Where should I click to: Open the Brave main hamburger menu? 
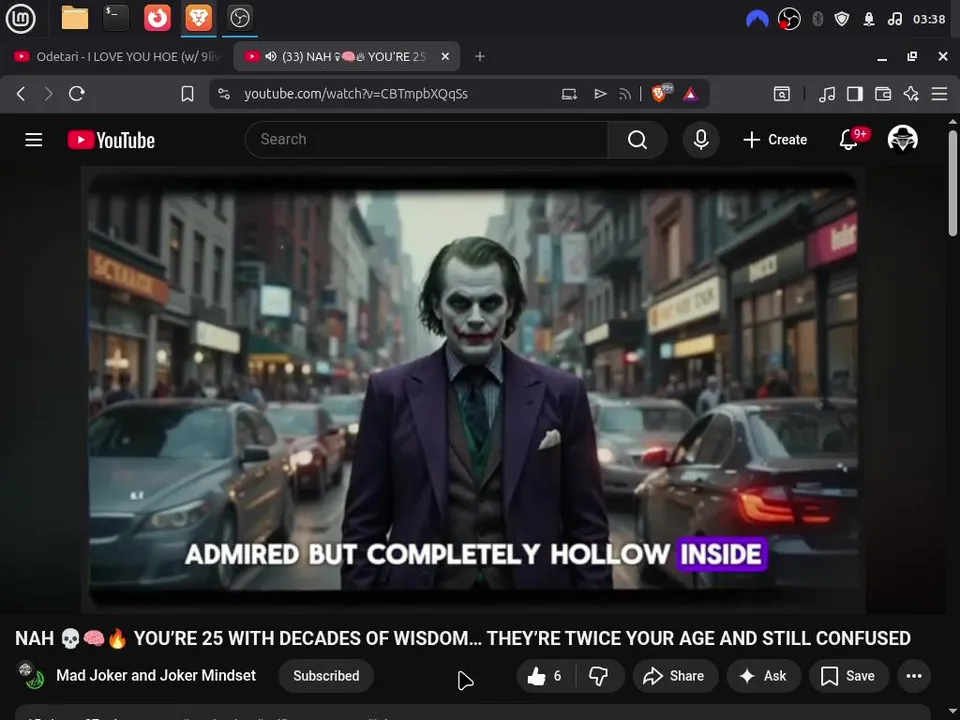939,94
